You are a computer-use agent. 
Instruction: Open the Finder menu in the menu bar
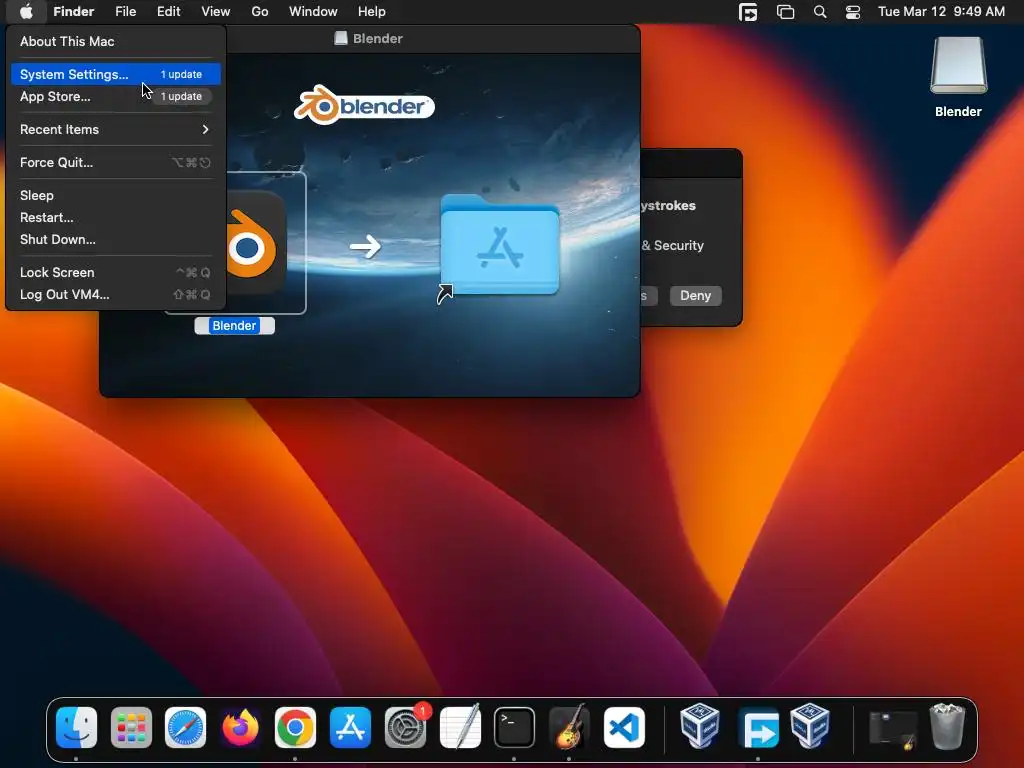tap(73, 12)
